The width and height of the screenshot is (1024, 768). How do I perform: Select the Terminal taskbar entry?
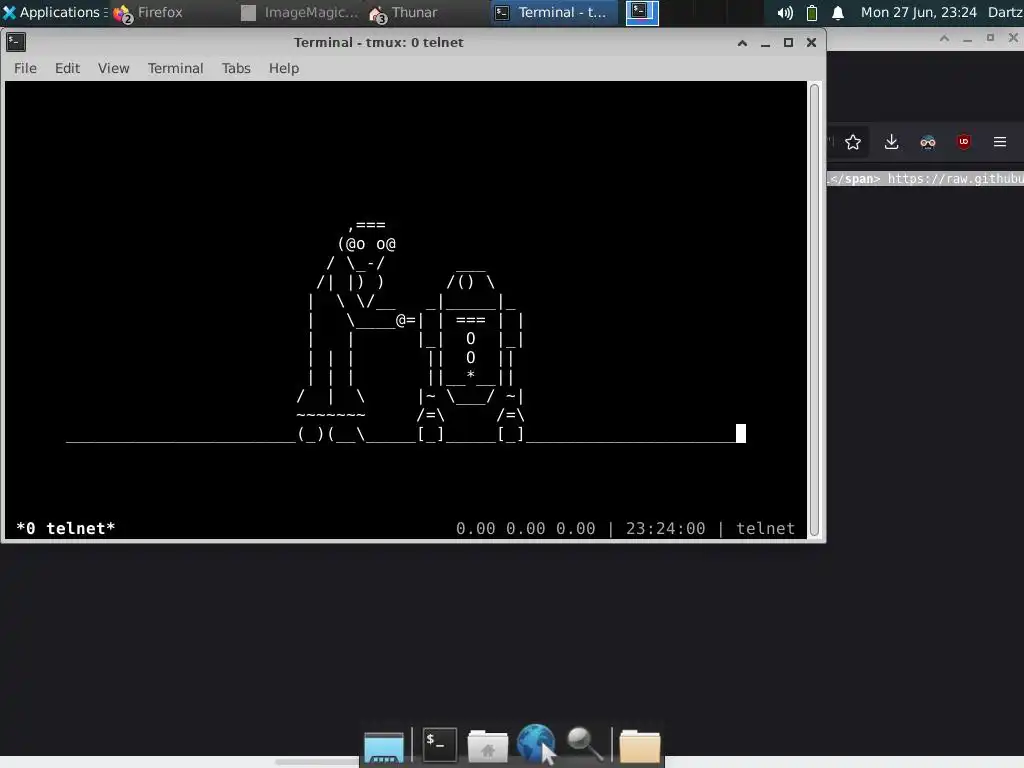pyautogui.click(x=553, y=12)
